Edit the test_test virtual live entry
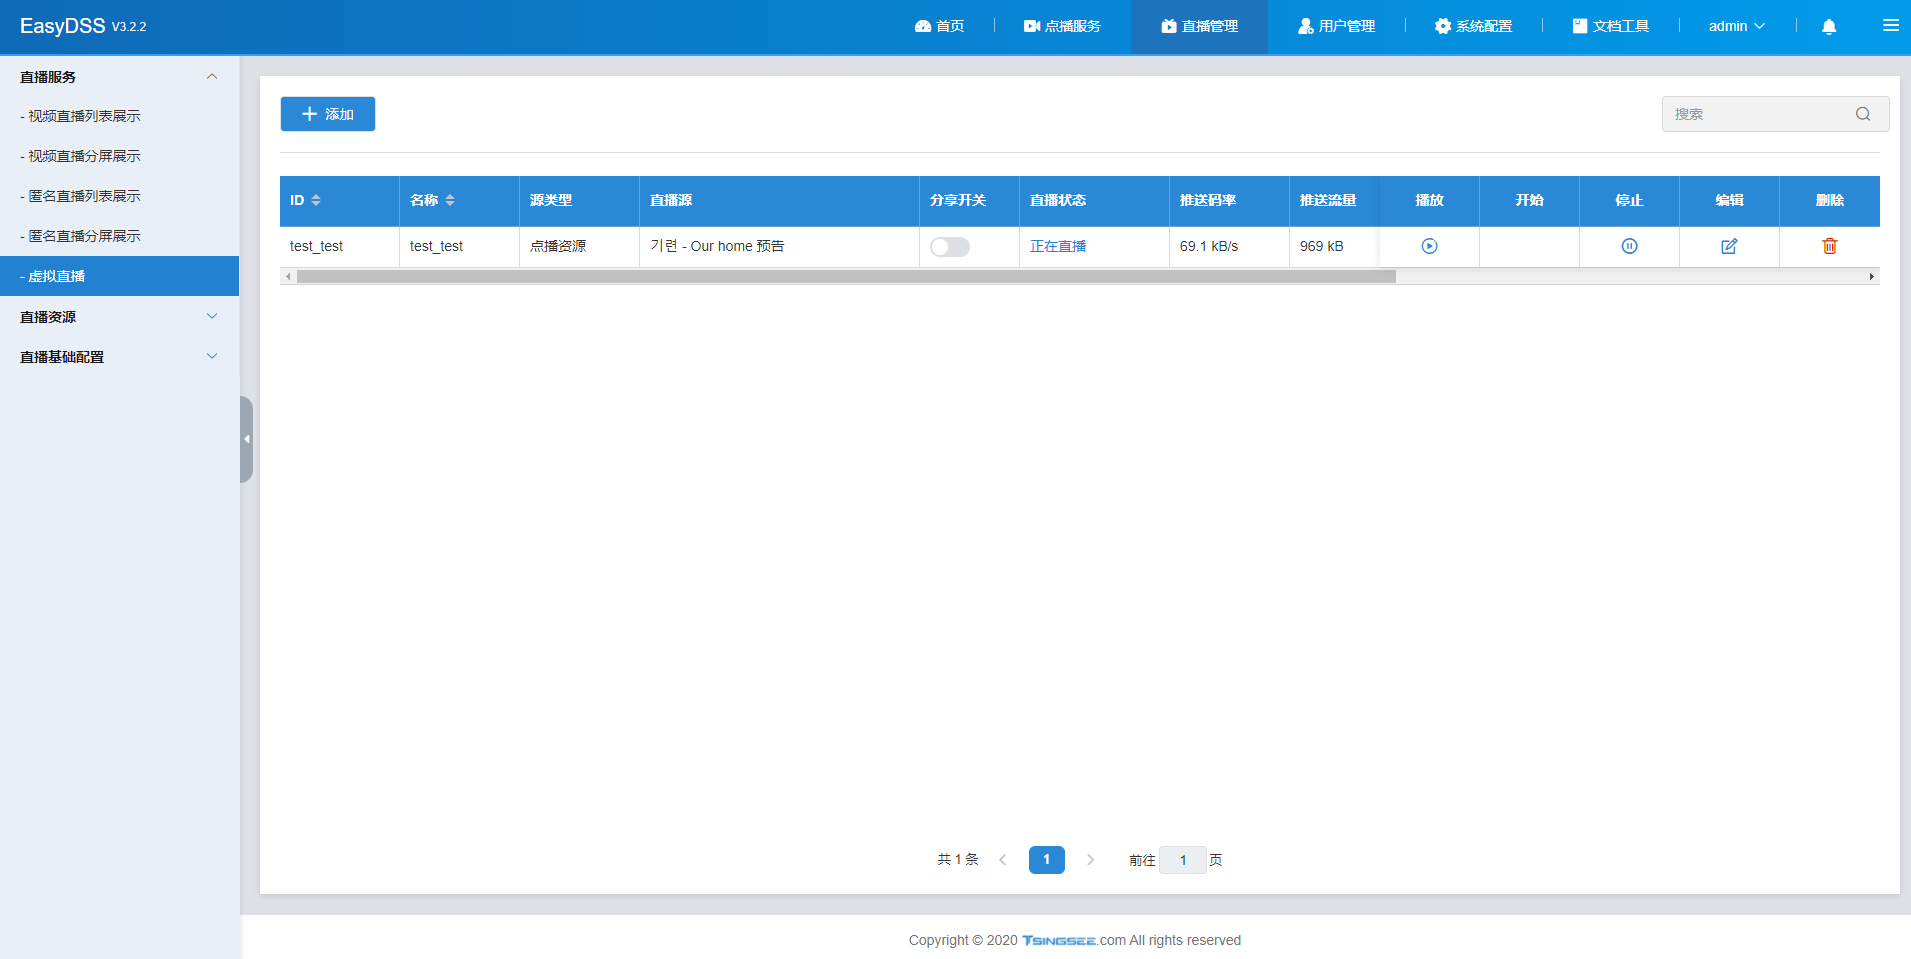 [x=1729, y=246]
